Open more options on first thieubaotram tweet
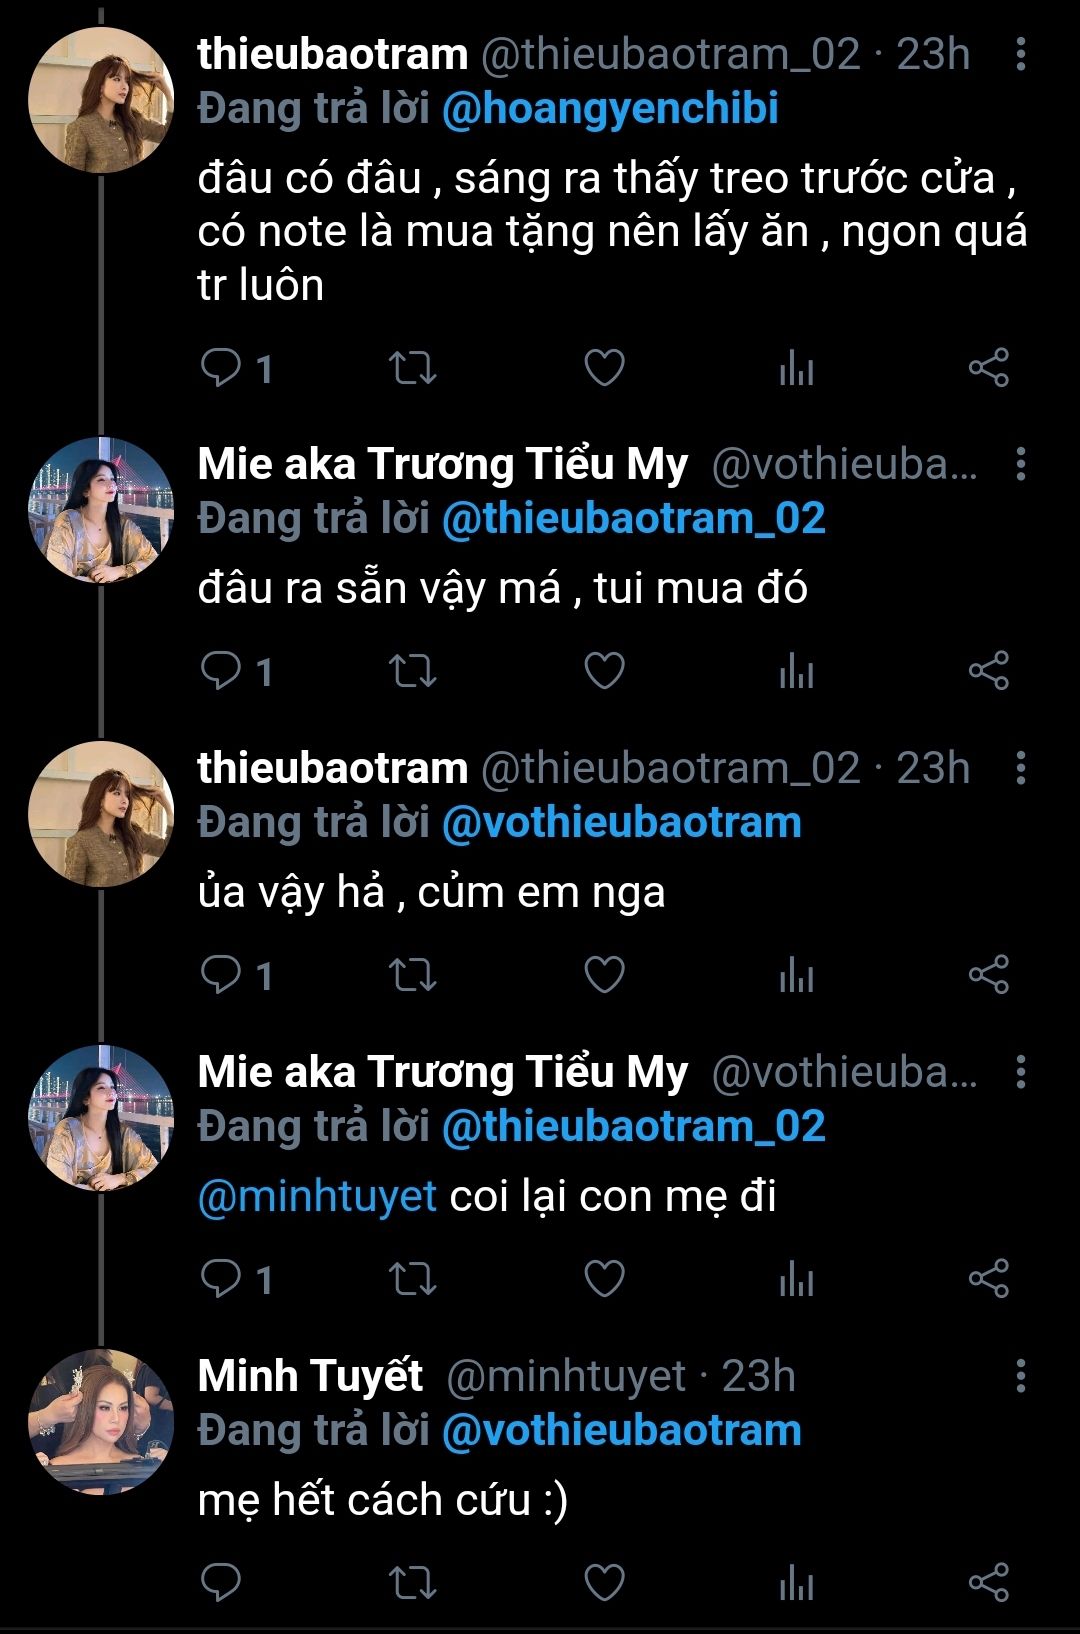The height and width of the screenshot is (1634, 1080). tap(1020, 55)
